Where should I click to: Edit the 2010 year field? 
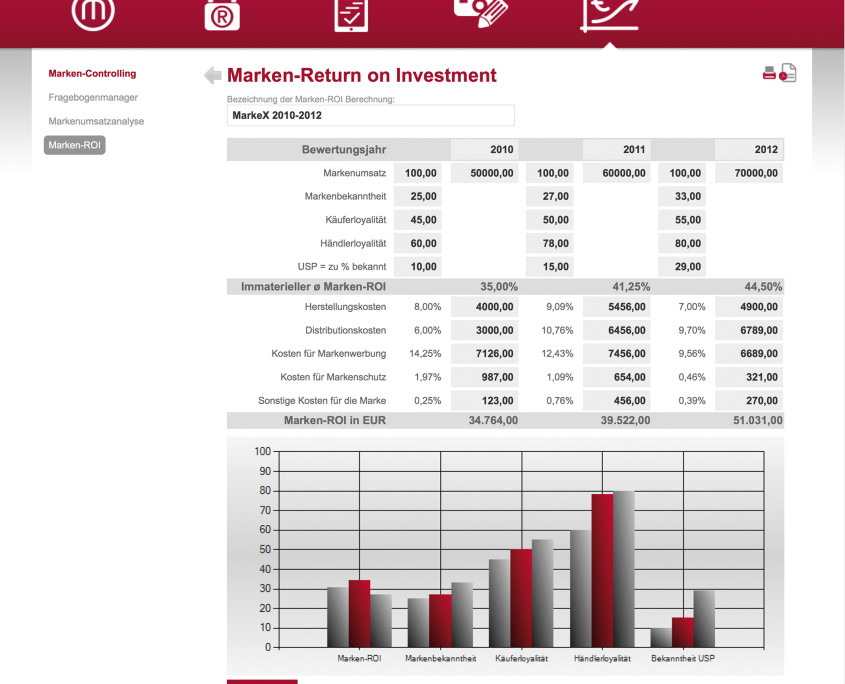tap(484, 149)
